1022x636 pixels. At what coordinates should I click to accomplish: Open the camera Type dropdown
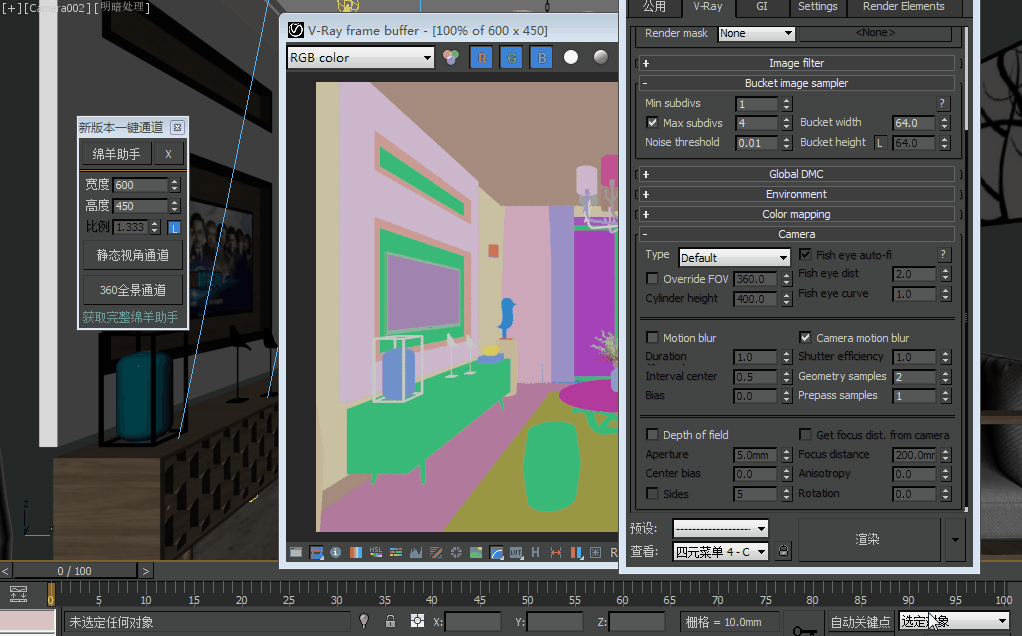733,258
